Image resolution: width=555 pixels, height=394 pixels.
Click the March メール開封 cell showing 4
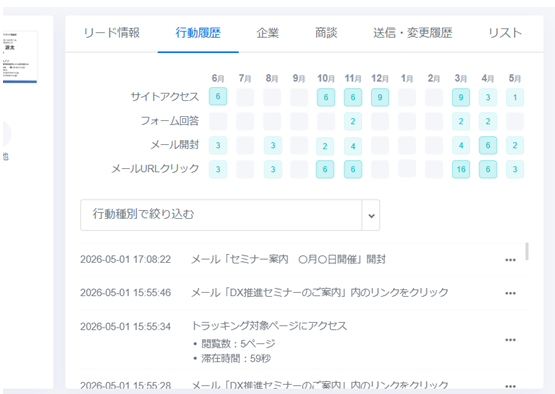pyautogui.click(x=461, y=145)
